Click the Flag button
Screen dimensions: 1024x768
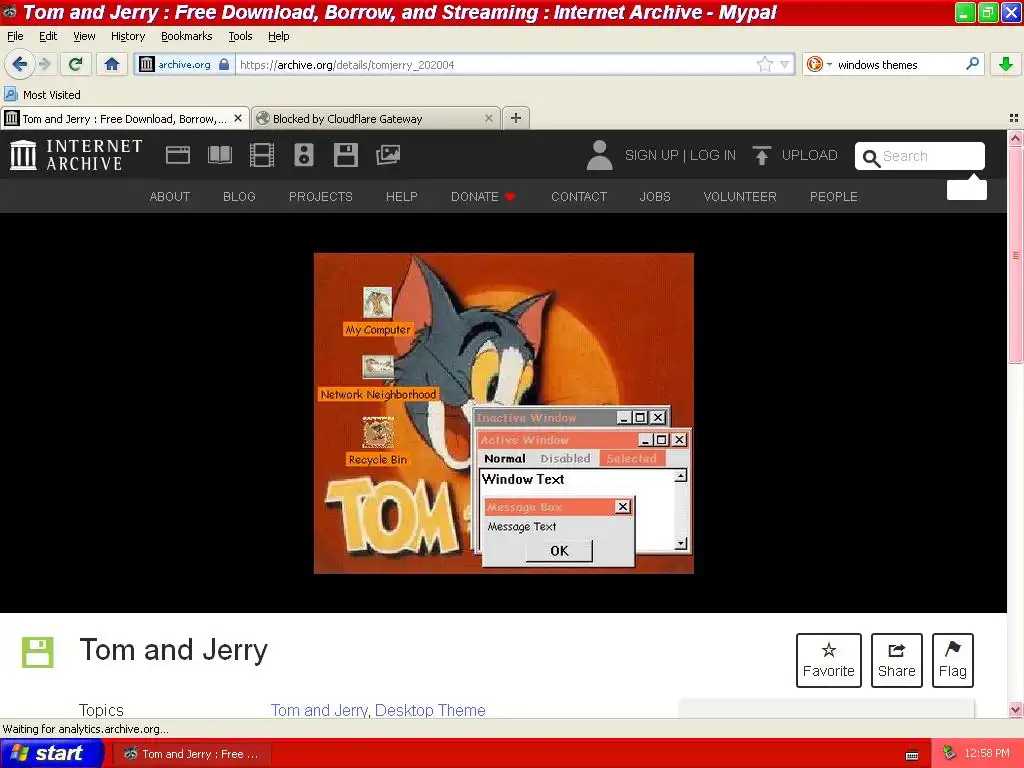tap(953, 660)
